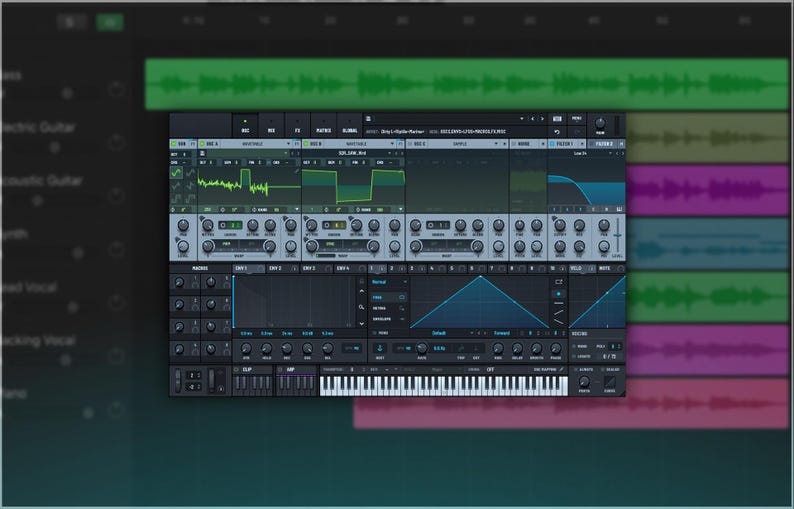Open the LFO Forward direction dropdown
This screenshot has width=794, height=509.
point(502,333)
